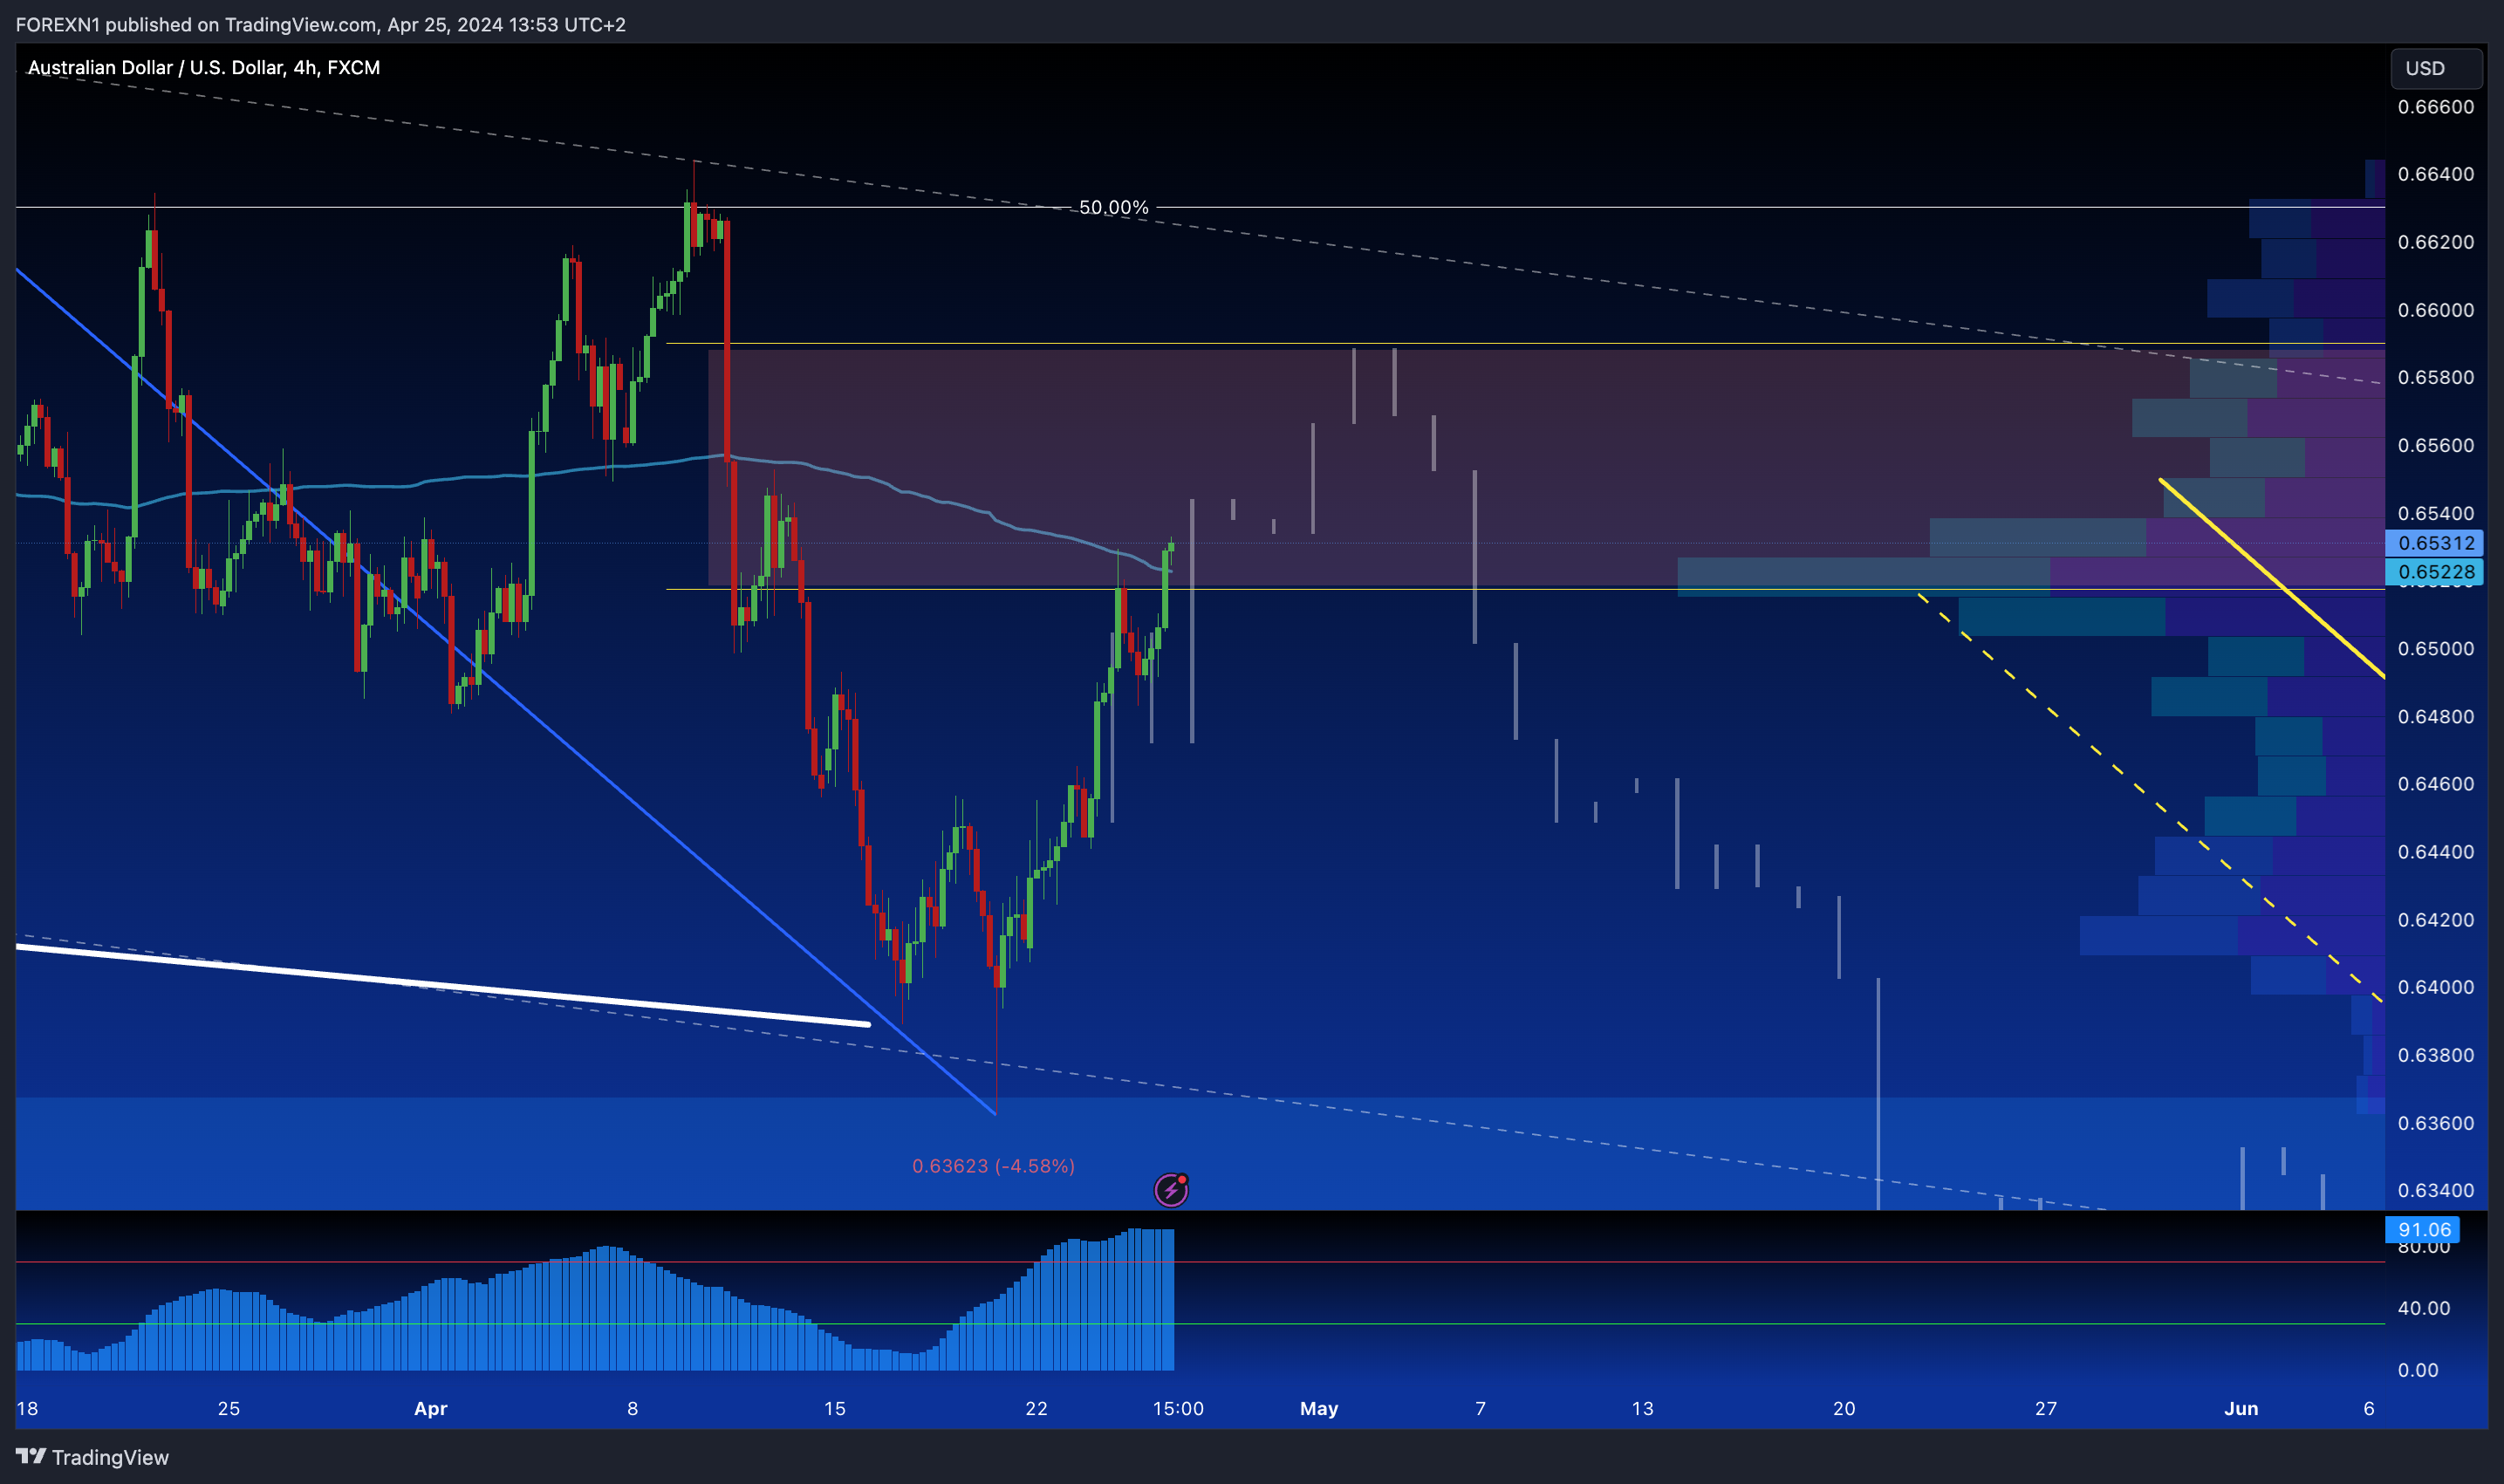
Task: Select the blue descending trendline
Action: 505,690
